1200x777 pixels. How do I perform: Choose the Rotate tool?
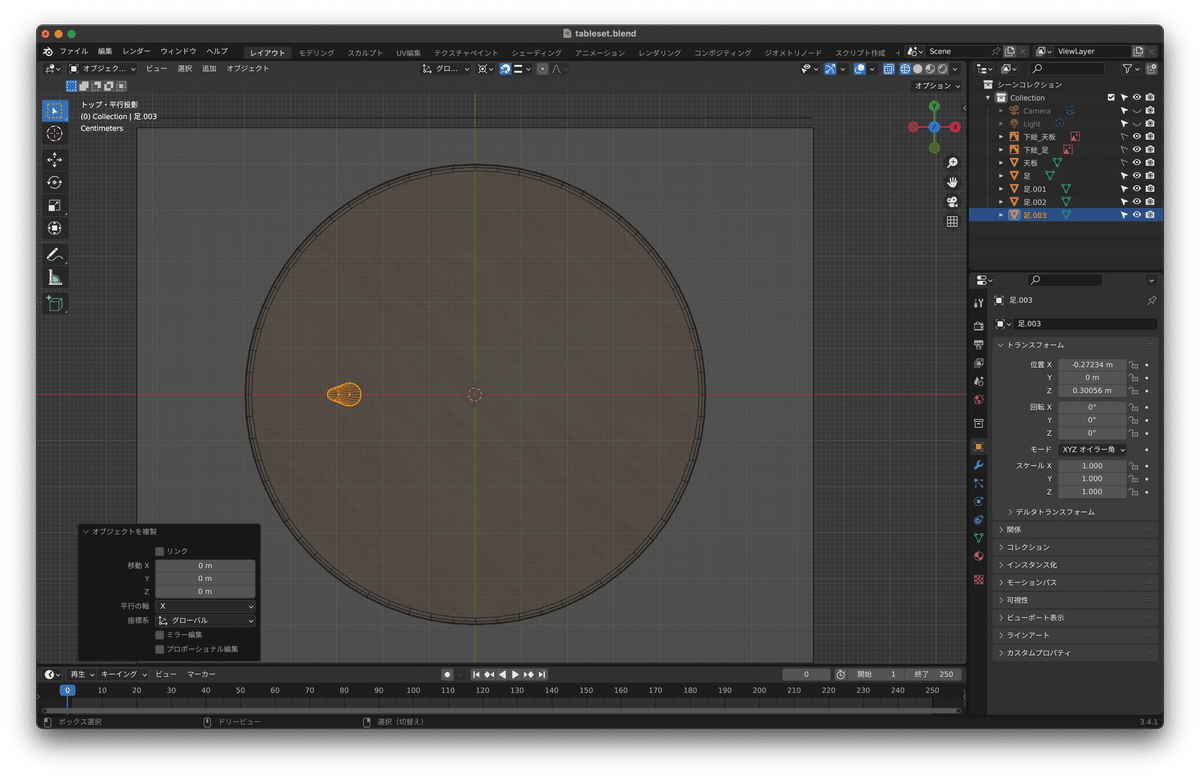tap(55, 183)
